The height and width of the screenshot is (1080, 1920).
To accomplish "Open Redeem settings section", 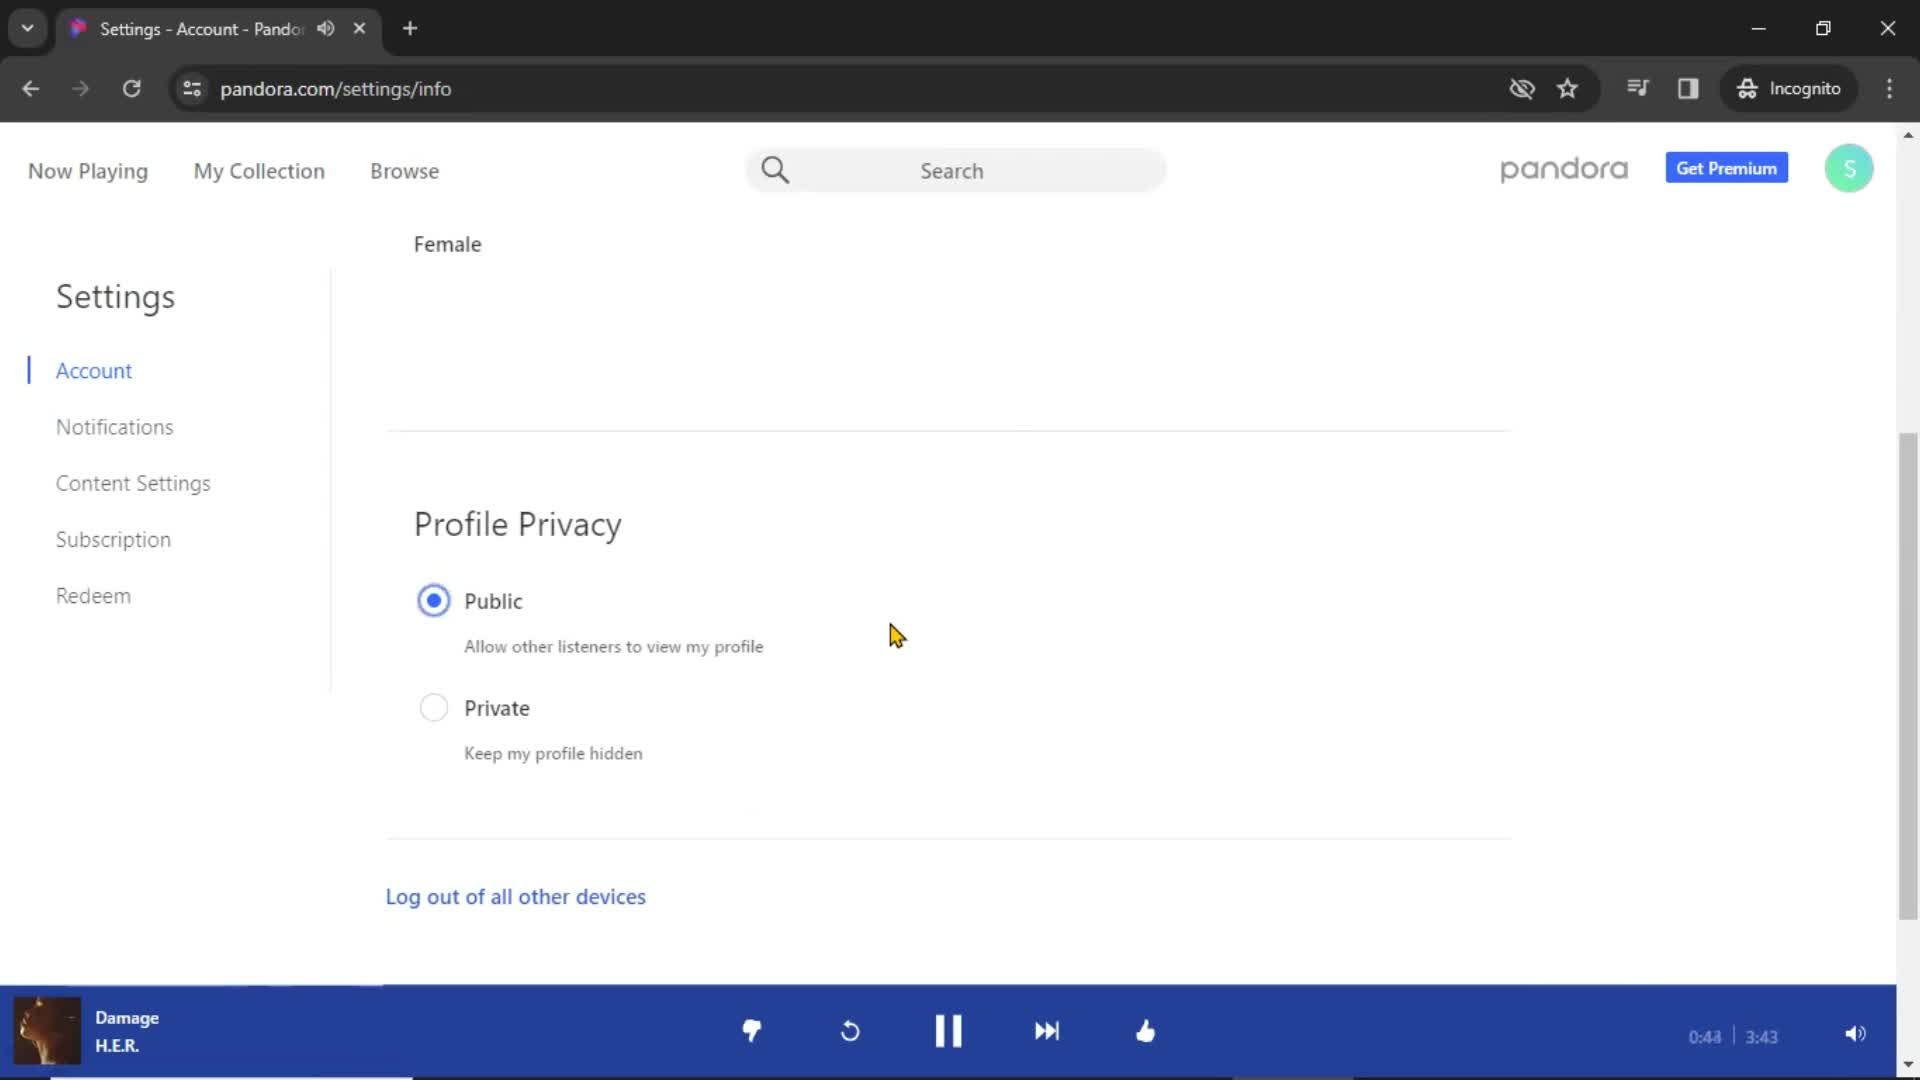I will (x=93, y=596).
